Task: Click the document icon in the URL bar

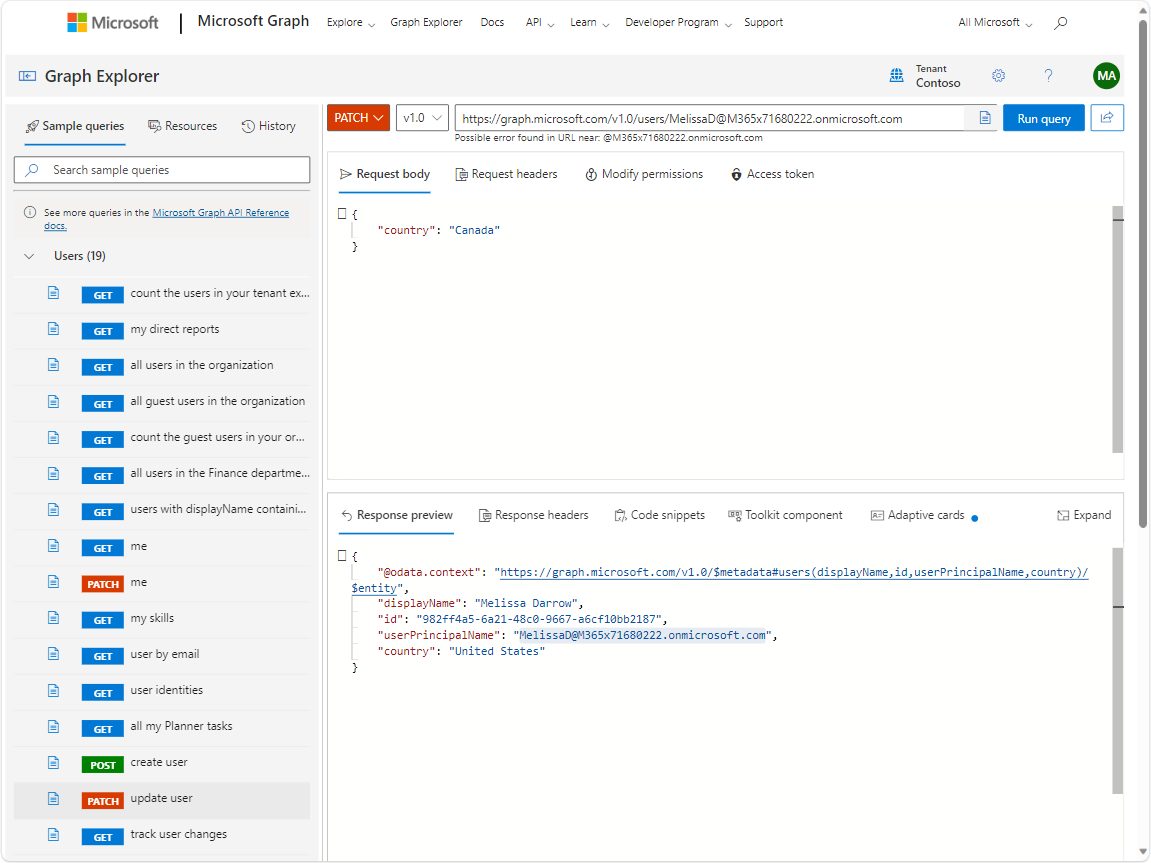Action: (x=984, y=118)
